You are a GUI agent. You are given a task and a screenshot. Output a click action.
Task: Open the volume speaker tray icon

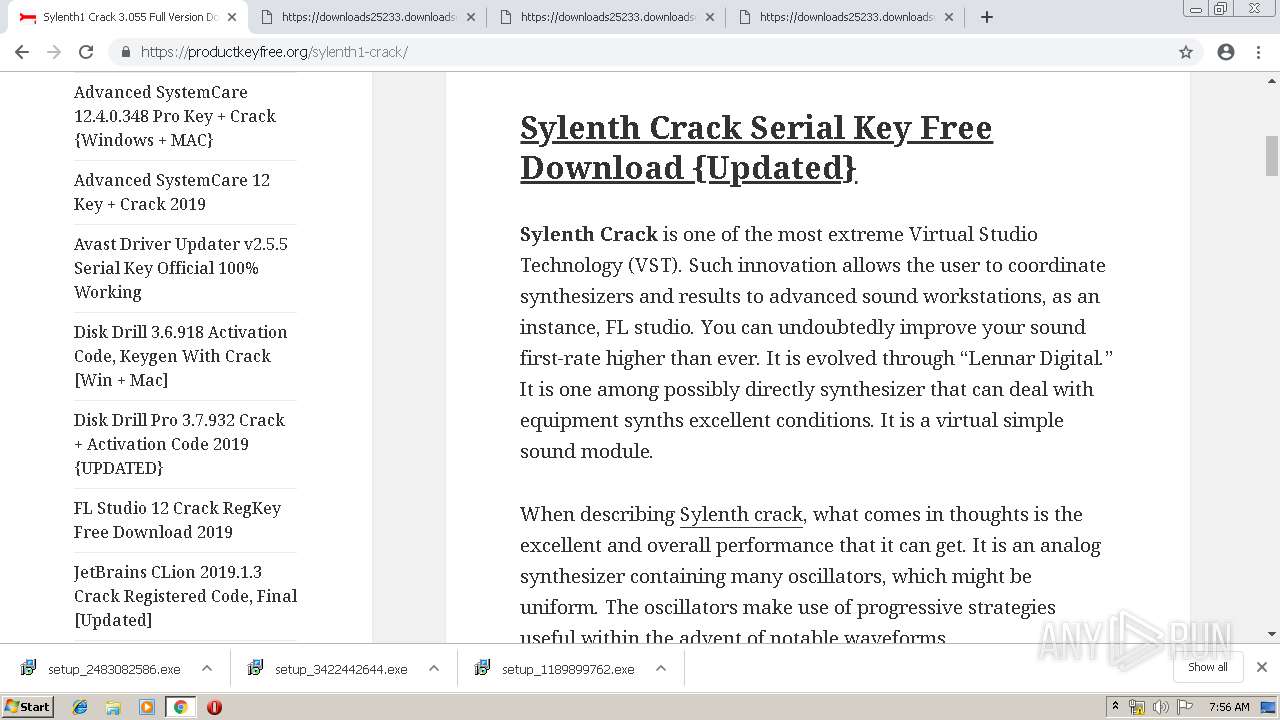point(1160,707)
